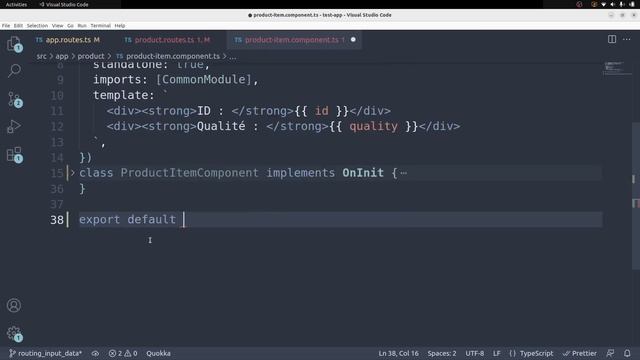
Task: Open the Terminal menu
Action: click(x=100, y=25)
